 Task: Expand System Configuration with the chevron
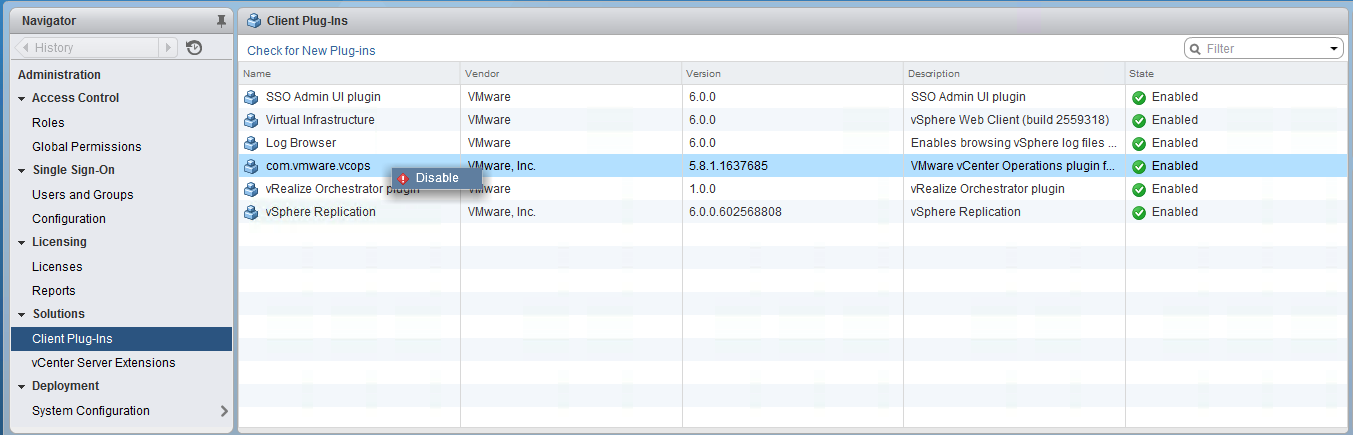[x=223, y=411]
